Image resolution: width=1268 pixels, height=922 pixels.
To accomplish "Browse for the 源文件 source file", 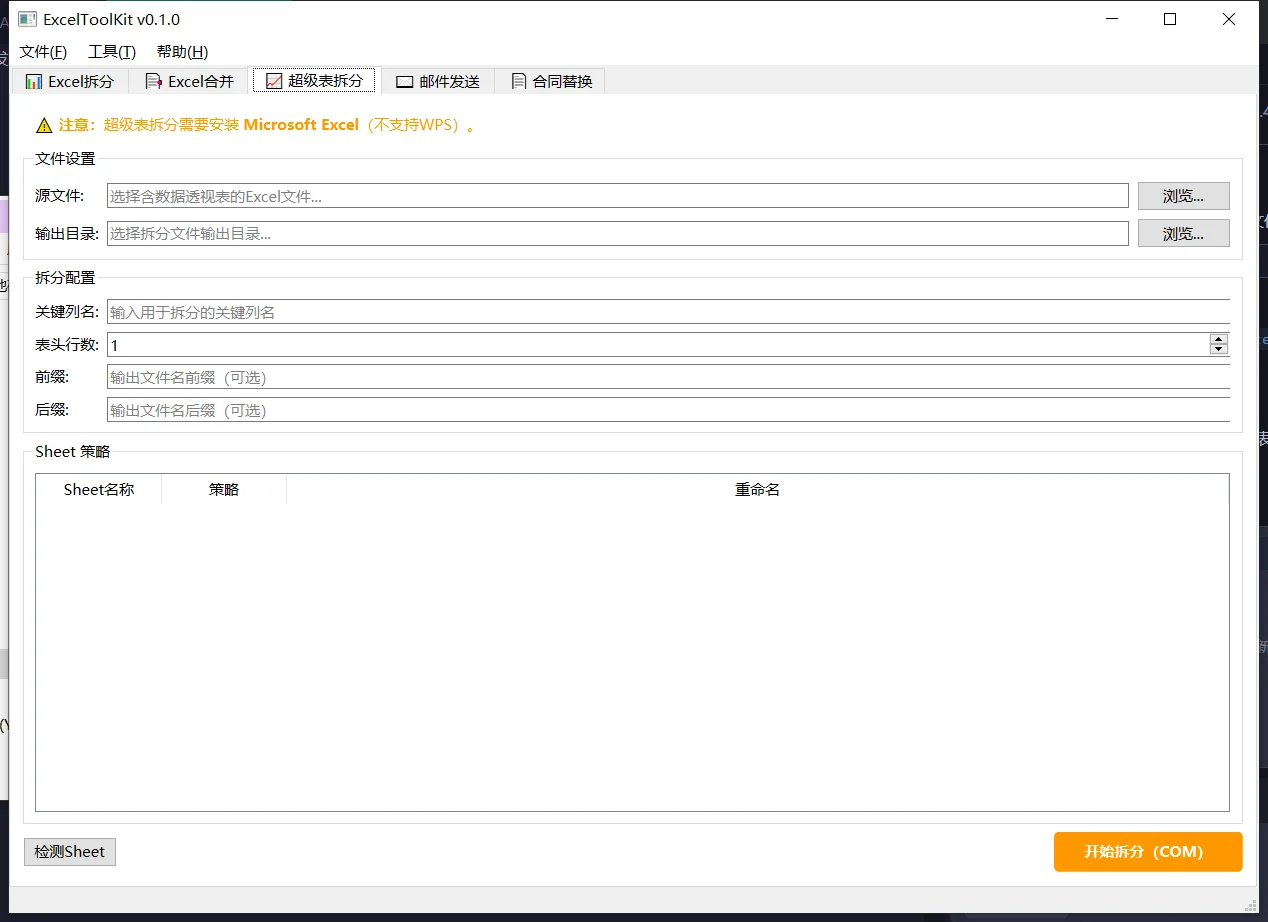I will pyautogui.click(x=1183, y=196).
